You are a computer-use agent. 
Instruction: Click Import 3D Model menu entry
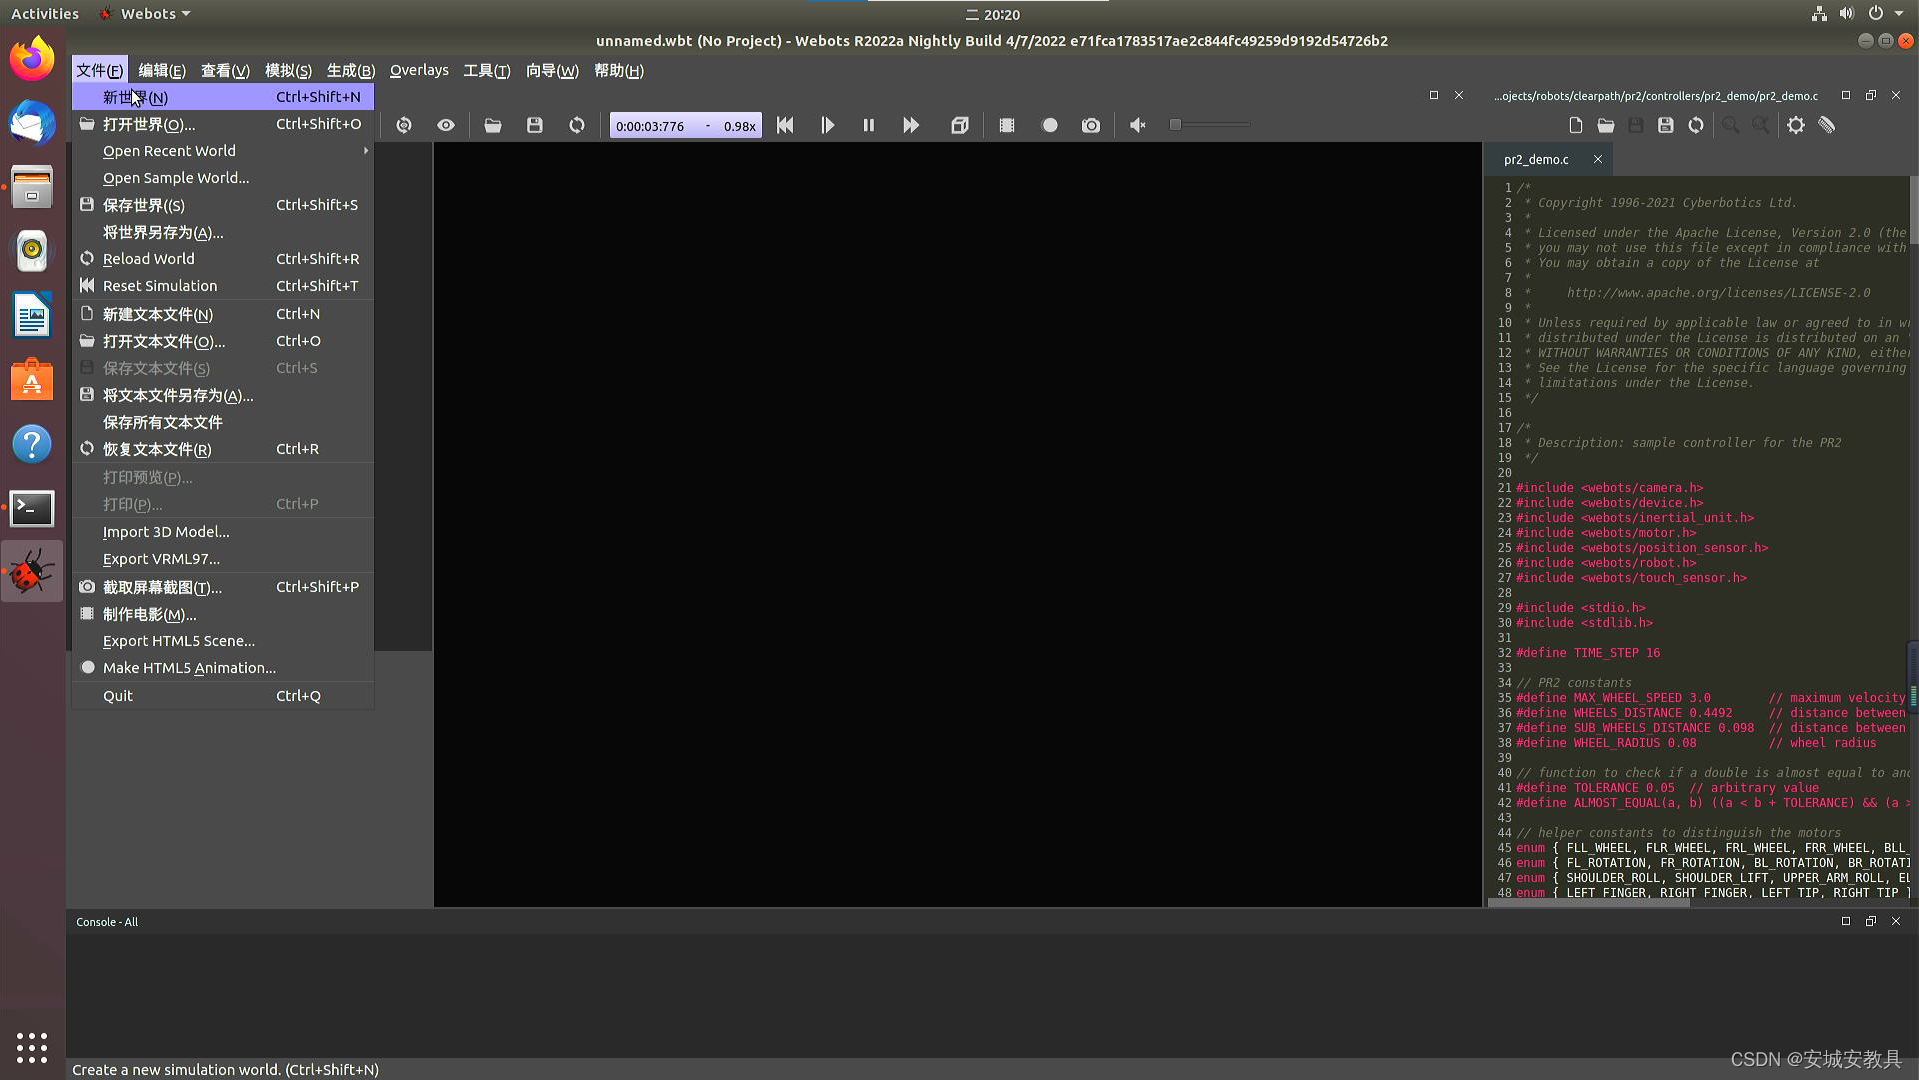[223, 532]
